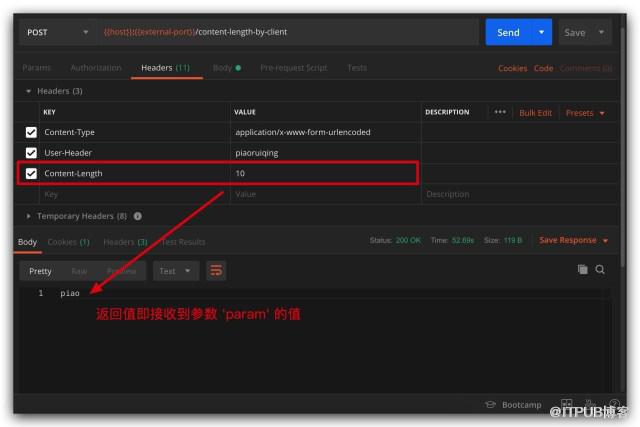Uncheck the Content-Type header checkbox
Image resolution: width=640 pixels, height=427 pixels.
(31, 132)
